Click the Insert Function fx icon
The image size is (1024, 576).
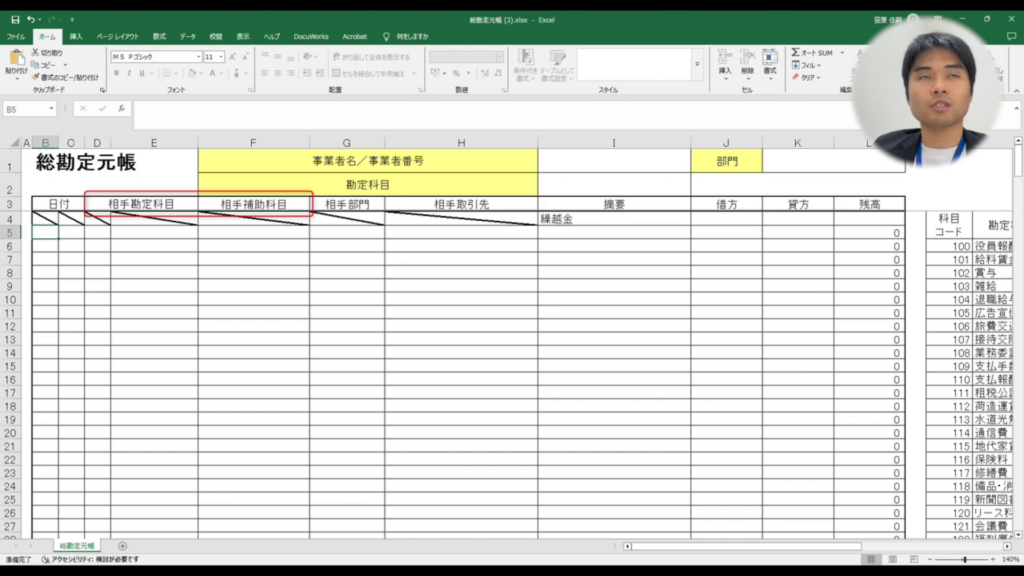coord(120,108)
